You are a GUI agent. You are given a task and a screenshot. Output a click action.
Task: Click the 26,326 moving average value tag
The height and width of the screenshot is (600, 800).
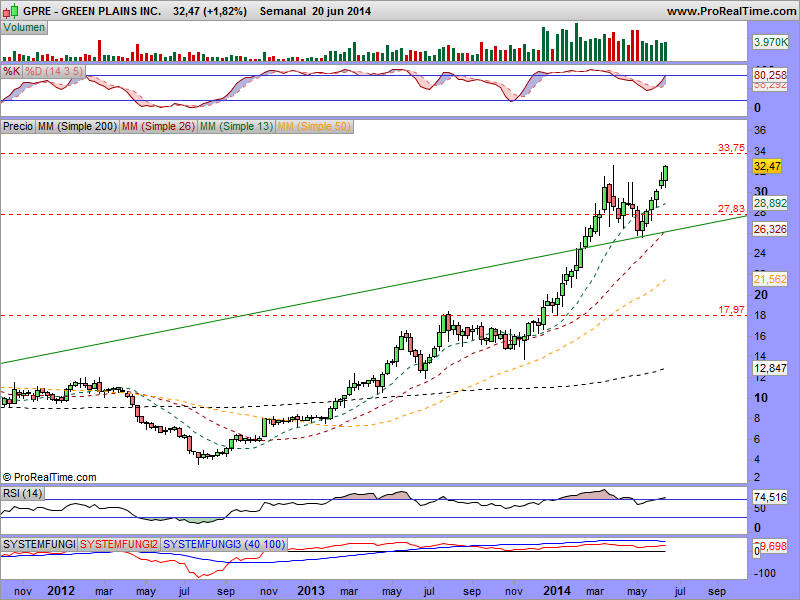pyautogui.click(x=770, y=230)
